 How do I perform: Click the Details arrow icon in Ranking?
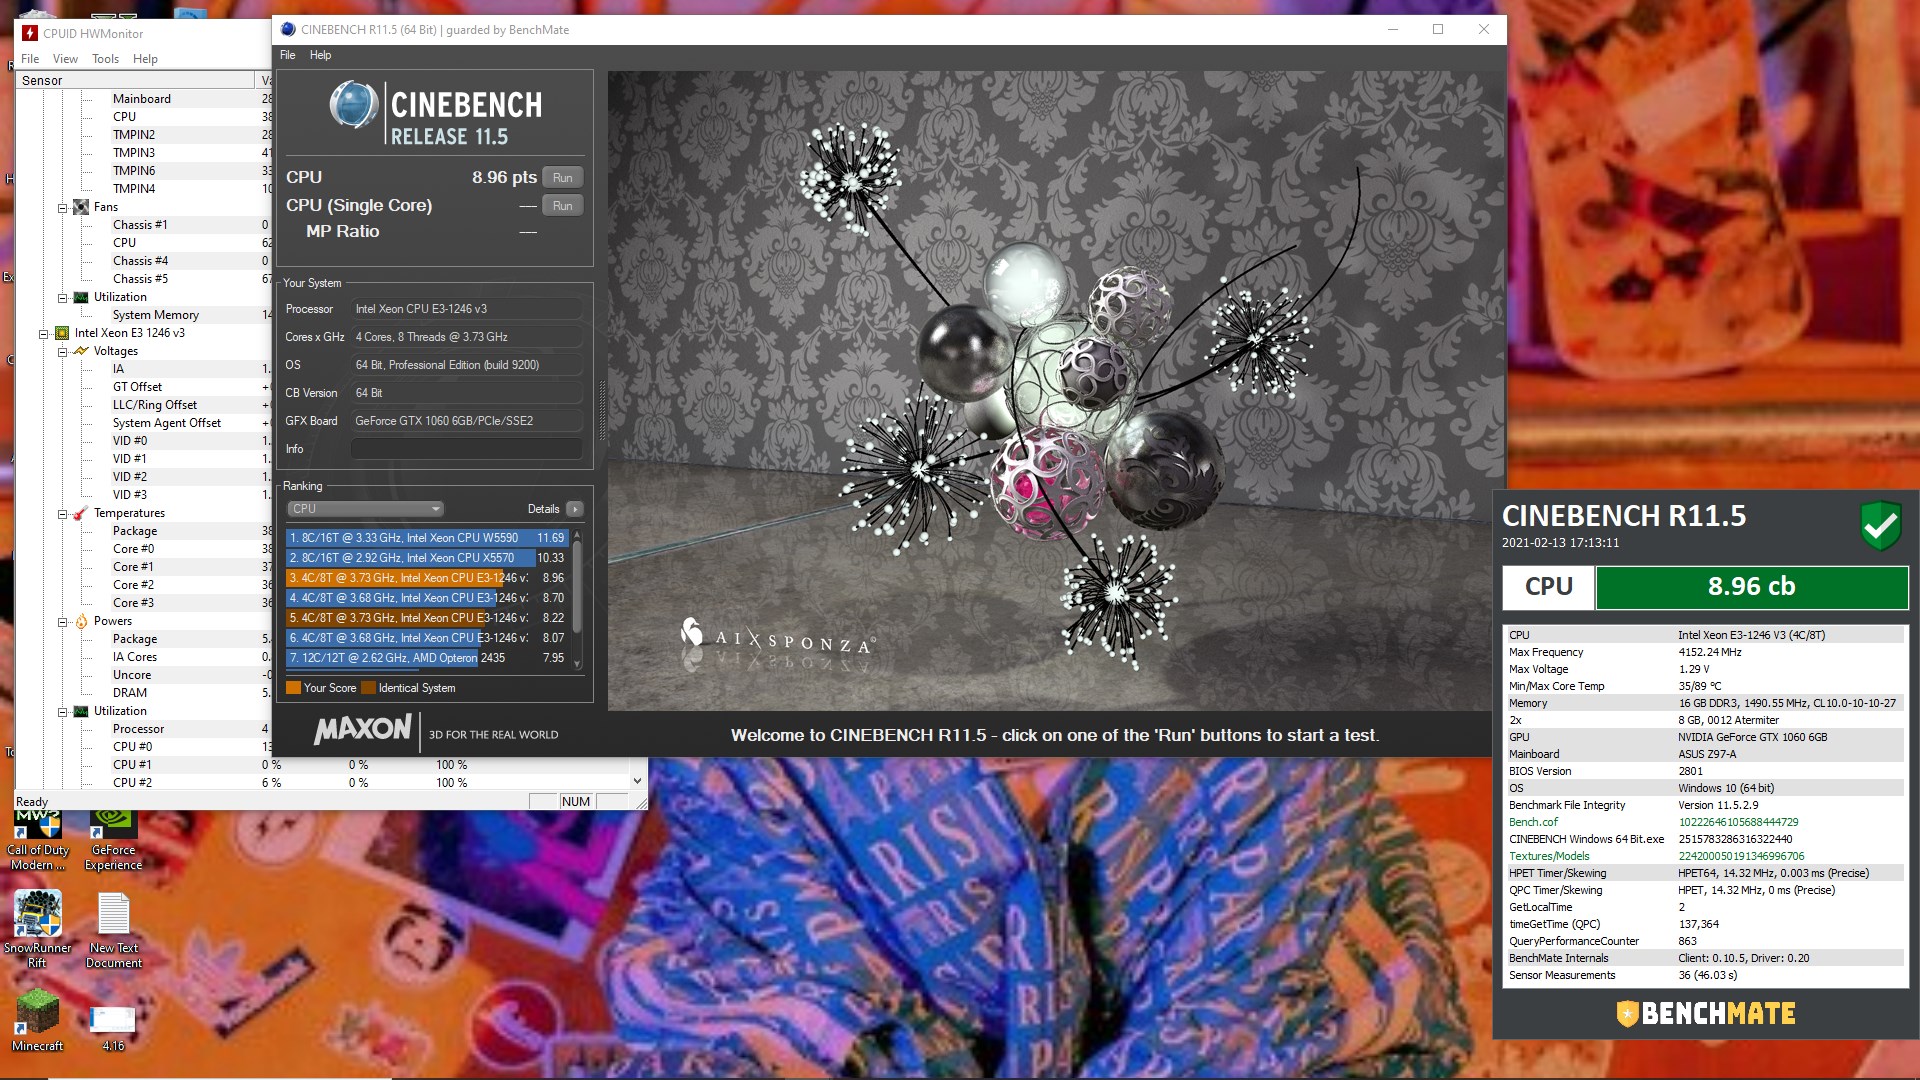(x=575, y=509)
